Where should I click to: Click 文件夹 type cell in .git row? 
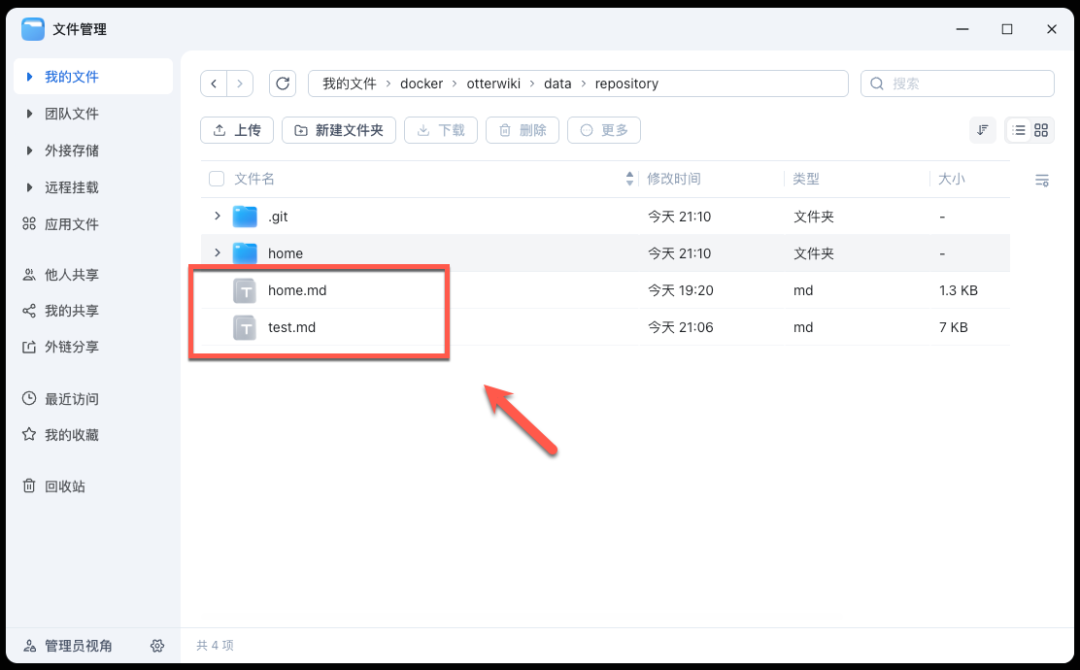pos(813,217)
